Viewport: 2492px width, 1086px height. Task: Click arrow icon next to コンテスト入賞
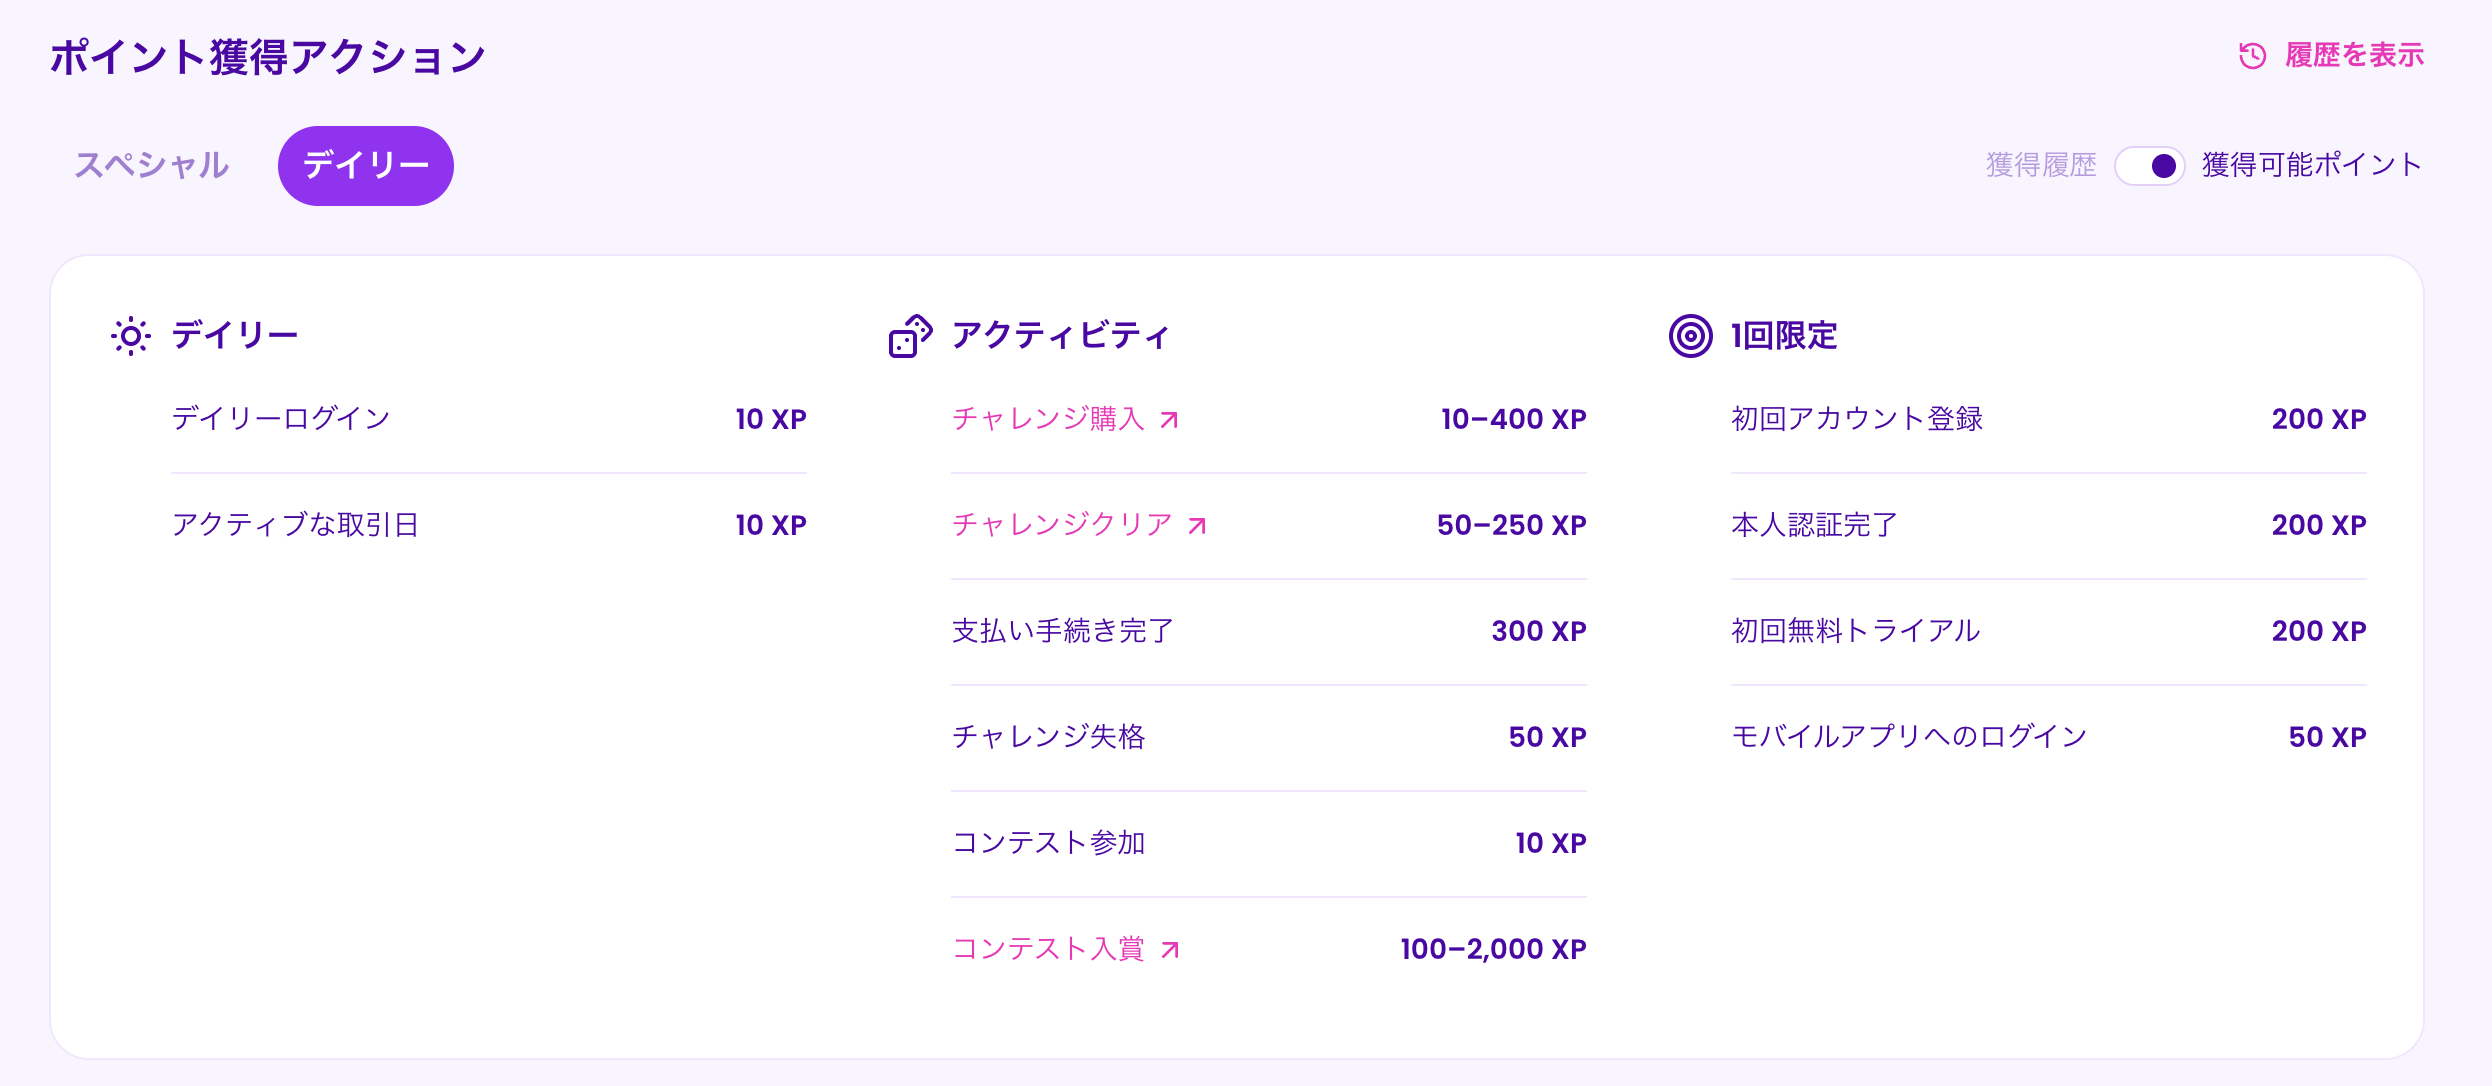pyautogui.click(x=1170, y=950)
